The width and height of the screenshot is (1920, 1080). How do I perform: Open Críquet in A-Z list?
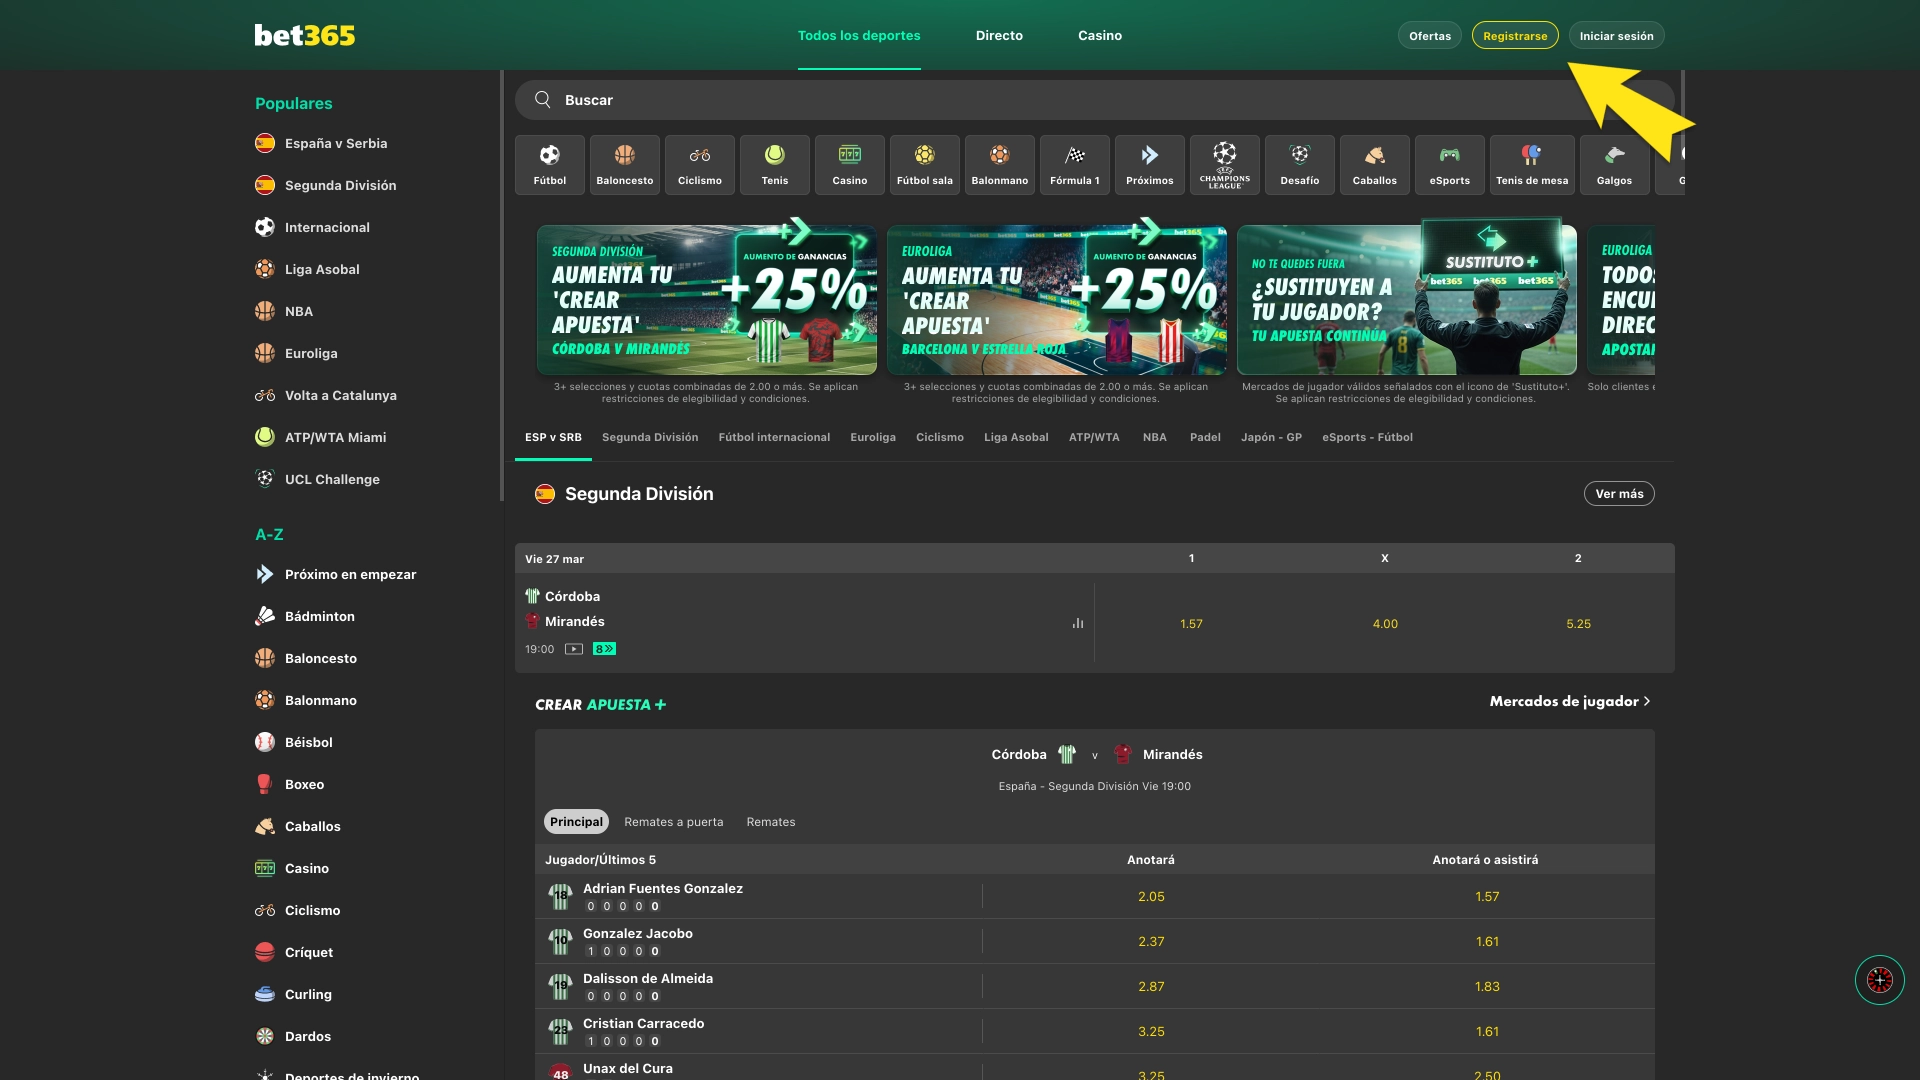click(x=308, y=952)
